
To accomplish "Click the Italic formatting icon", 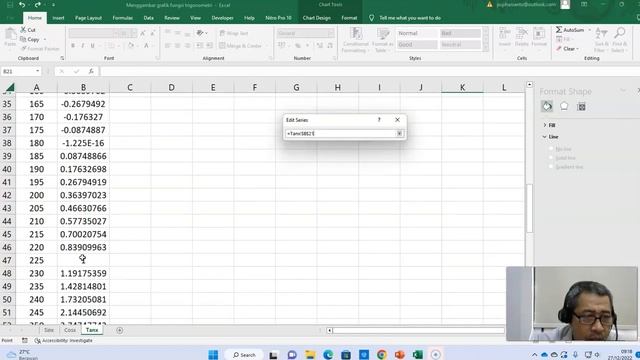I will click(82, 46).
